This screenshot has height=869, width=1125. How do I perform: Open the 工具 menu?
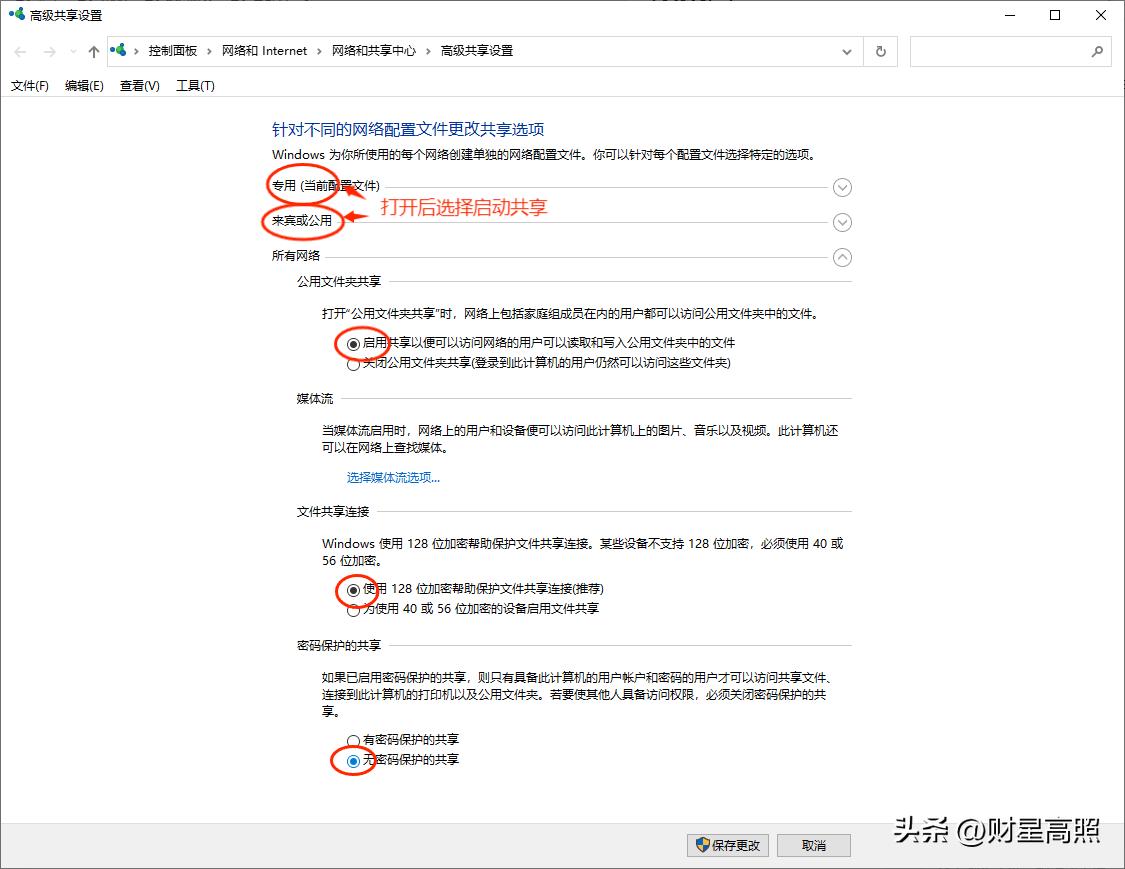(x=195, y=85)
